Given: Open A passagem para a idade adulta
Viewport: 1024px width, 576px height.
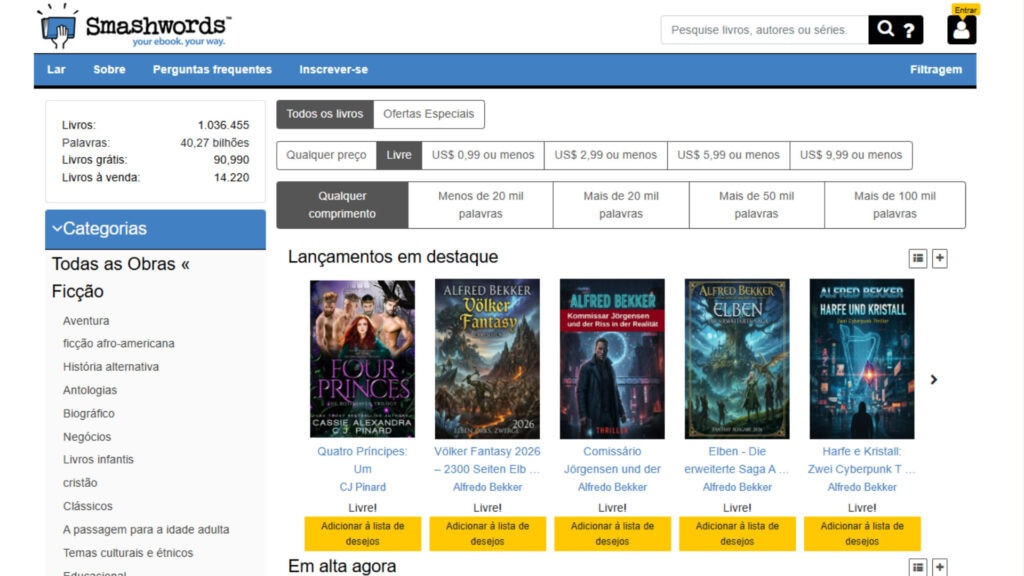Looking at the screenshot, I should point(146,530).
